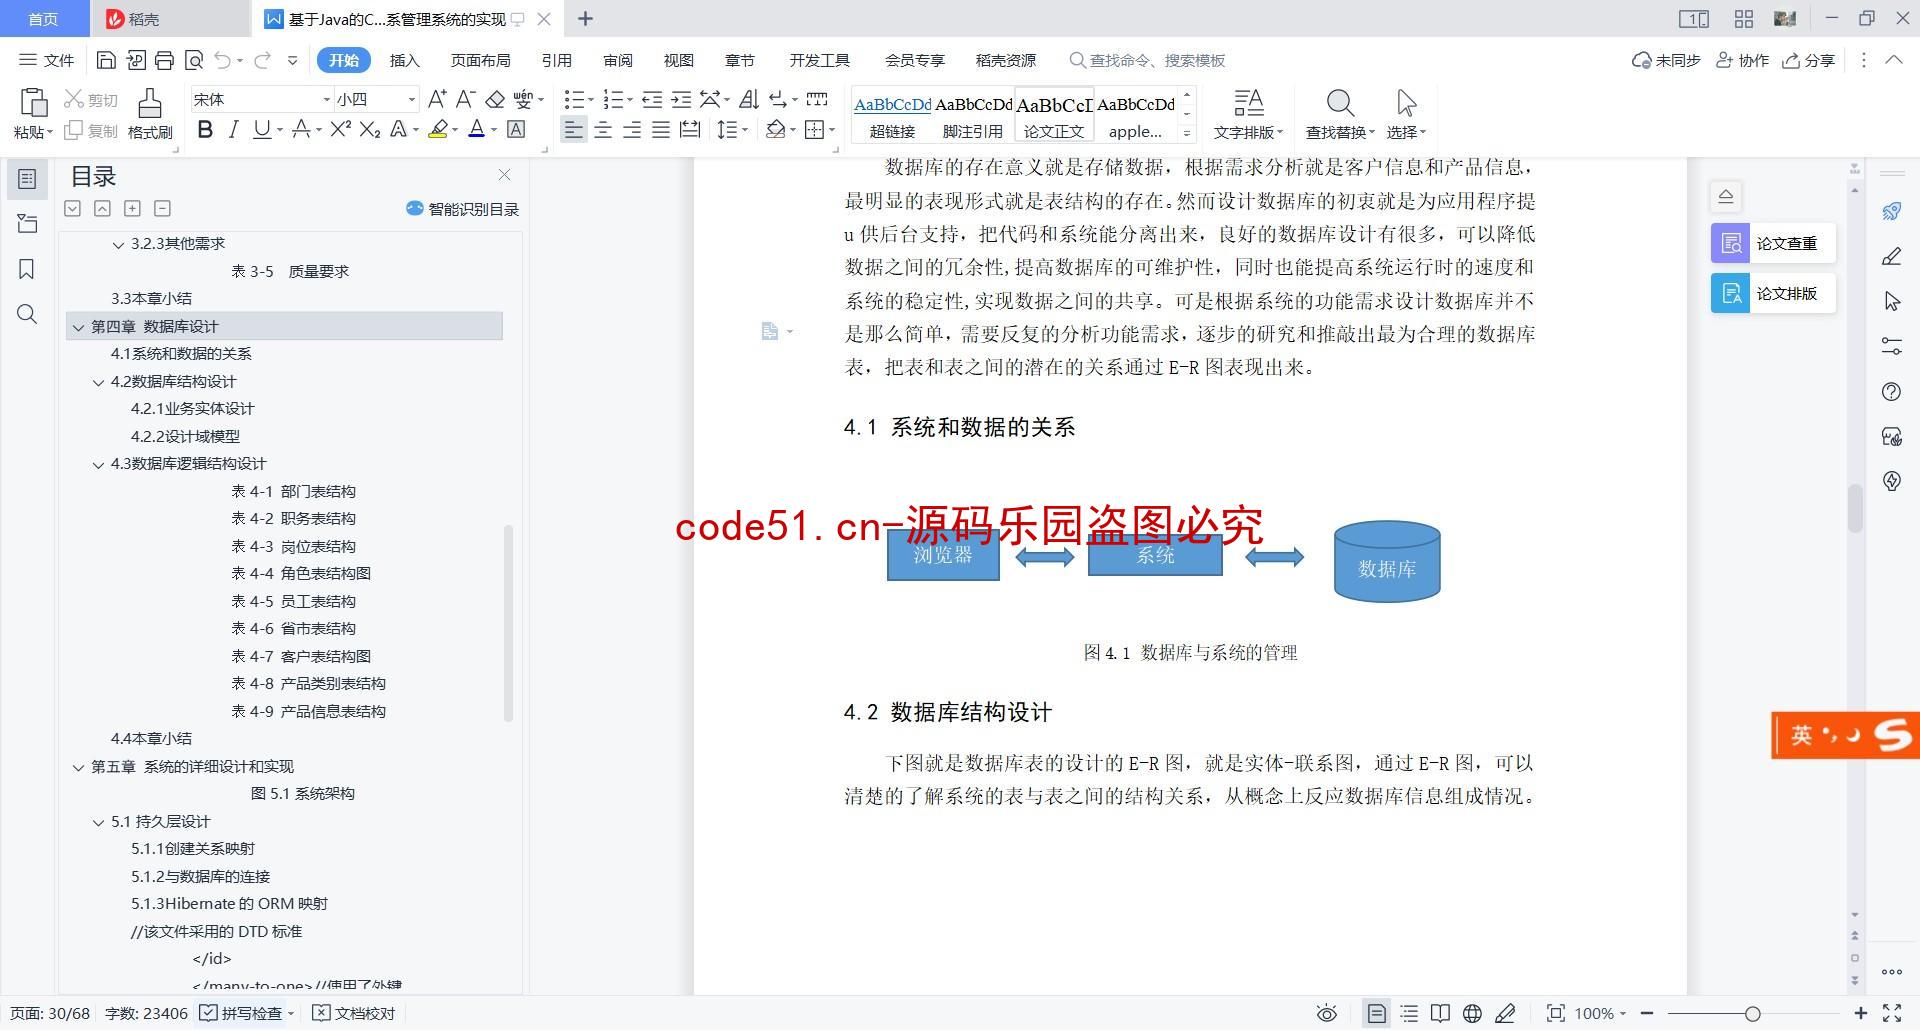This screenshot has width=1920, height=1030.
Task: Click 智能识别目录 button
Action: click(462, 208)
